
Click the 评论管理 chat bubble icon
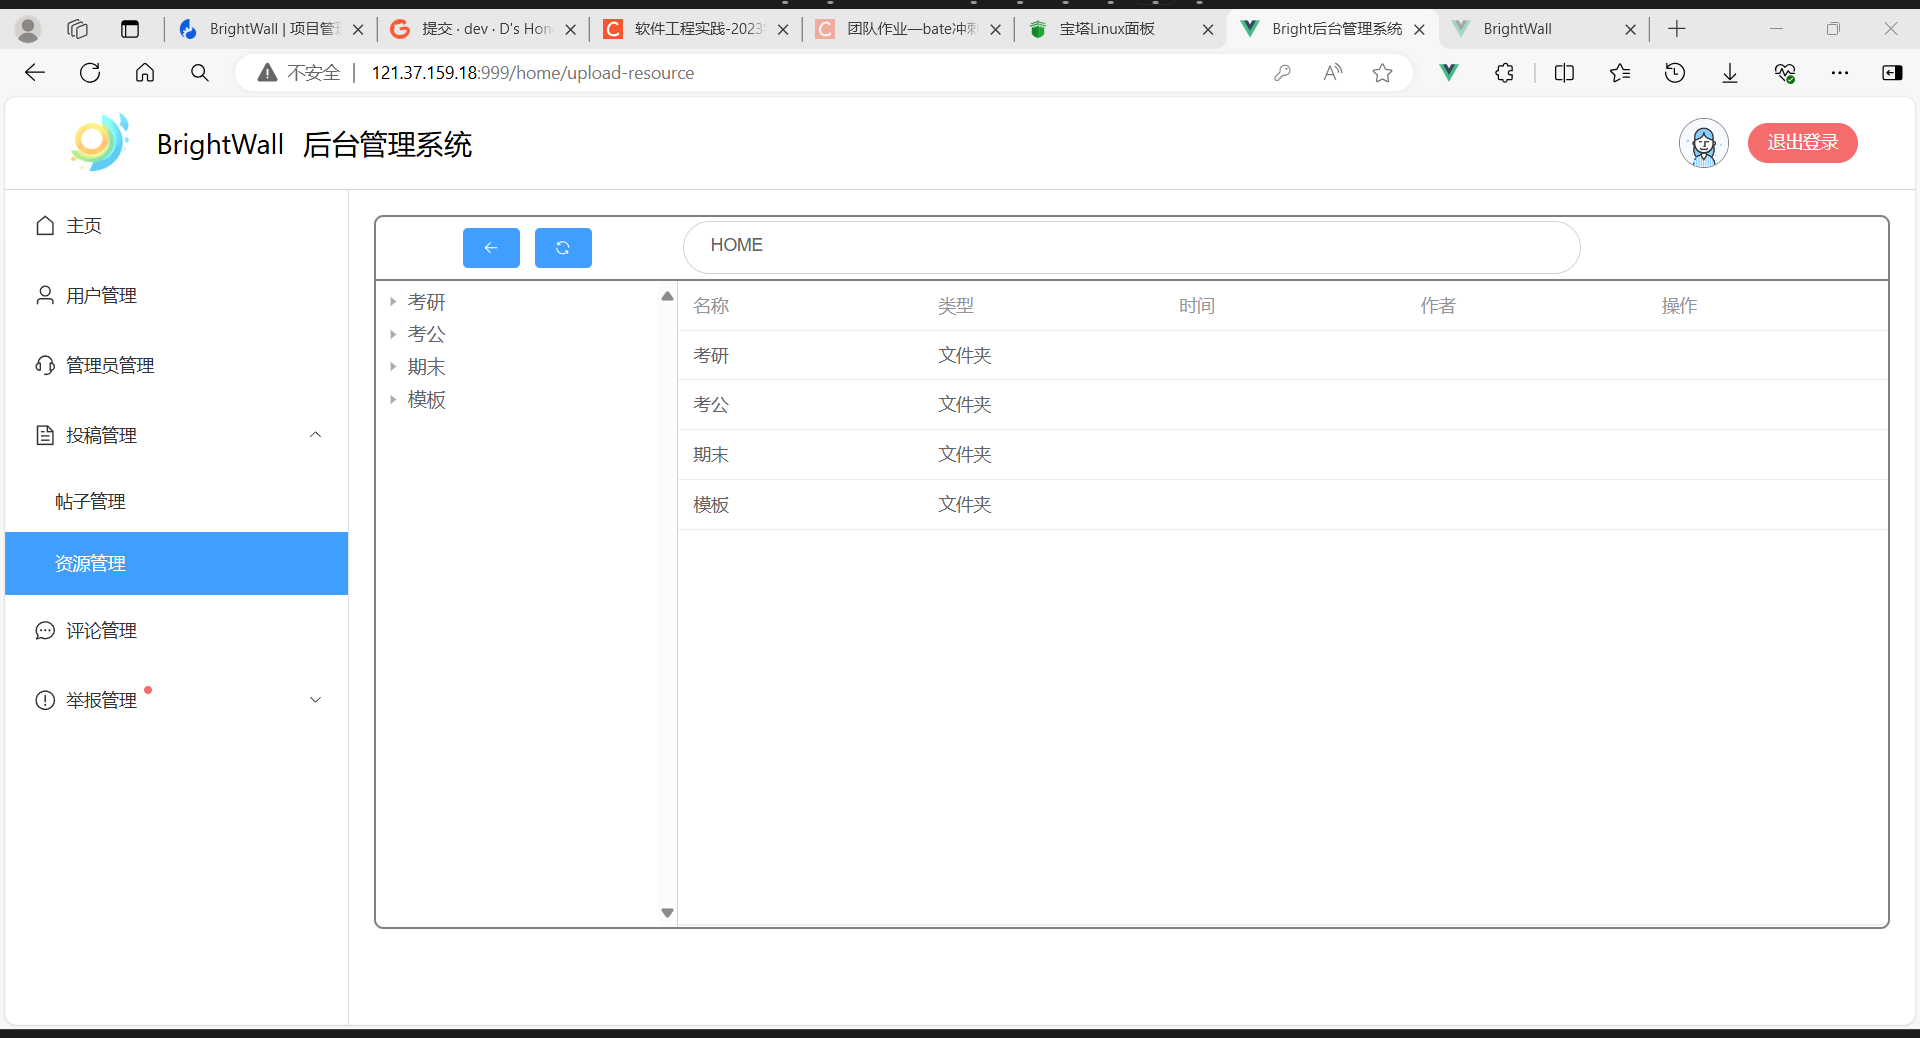coord(45,631)
